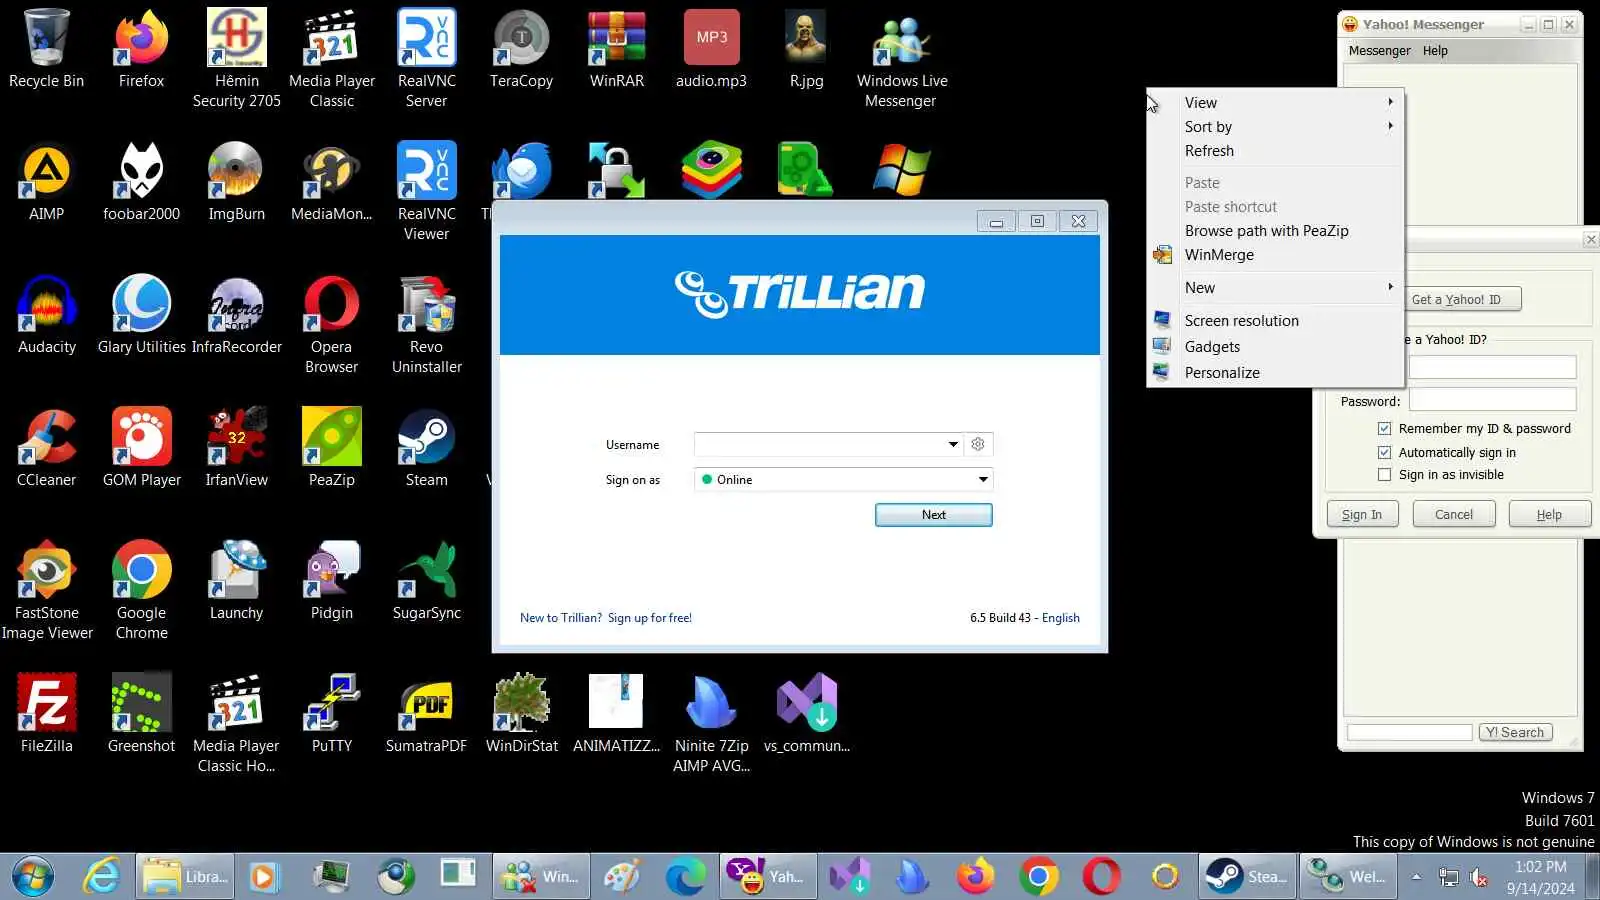Switch to Steam in the taskbar
The image size is (1600, 900).
point(1247,877)
